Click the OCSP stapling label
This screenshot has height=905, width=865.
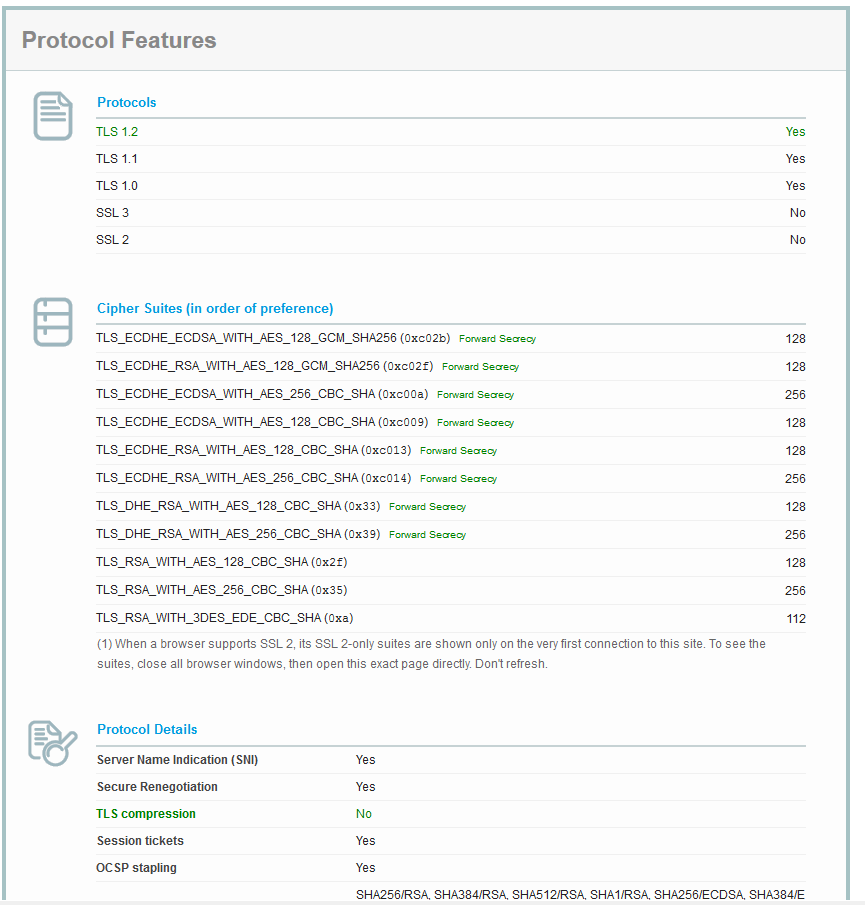136,868
